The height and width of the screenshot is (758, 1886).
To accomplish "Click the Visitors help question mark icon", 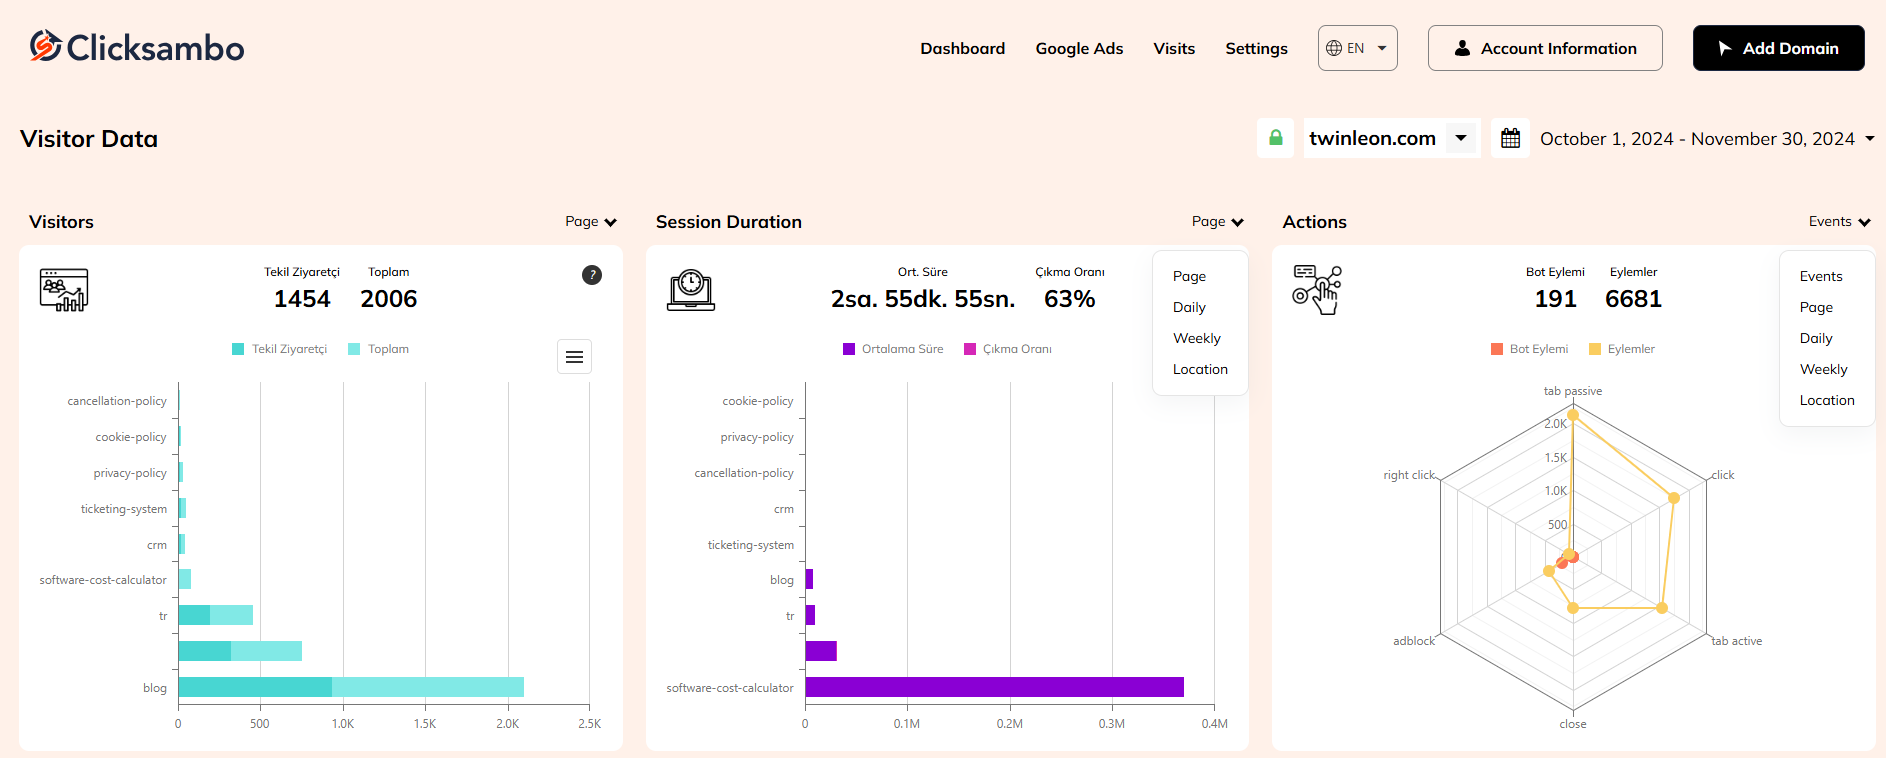I will pos(592,275).
